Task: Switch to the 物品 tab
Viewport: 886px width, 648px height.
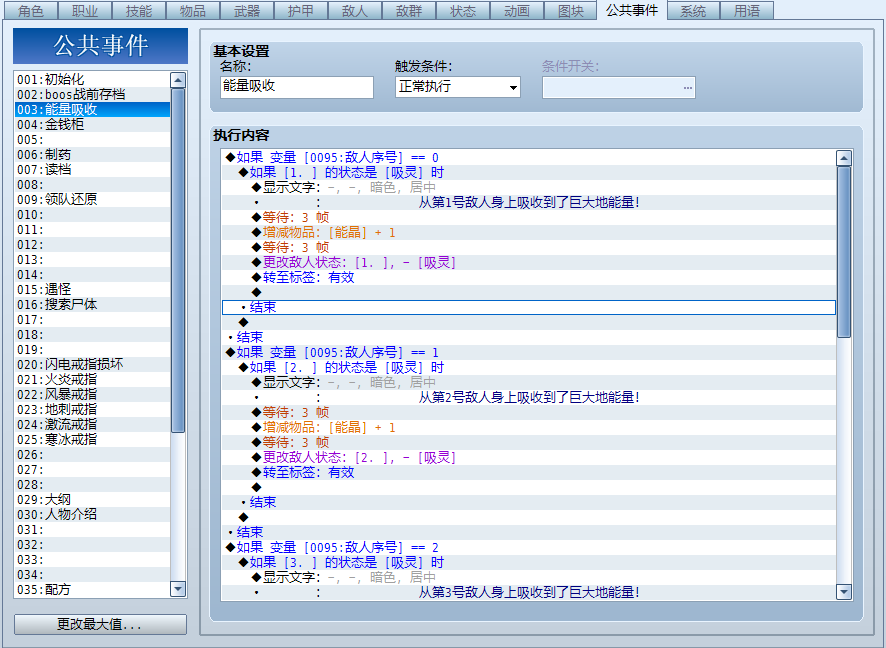Action: (193, 11)
